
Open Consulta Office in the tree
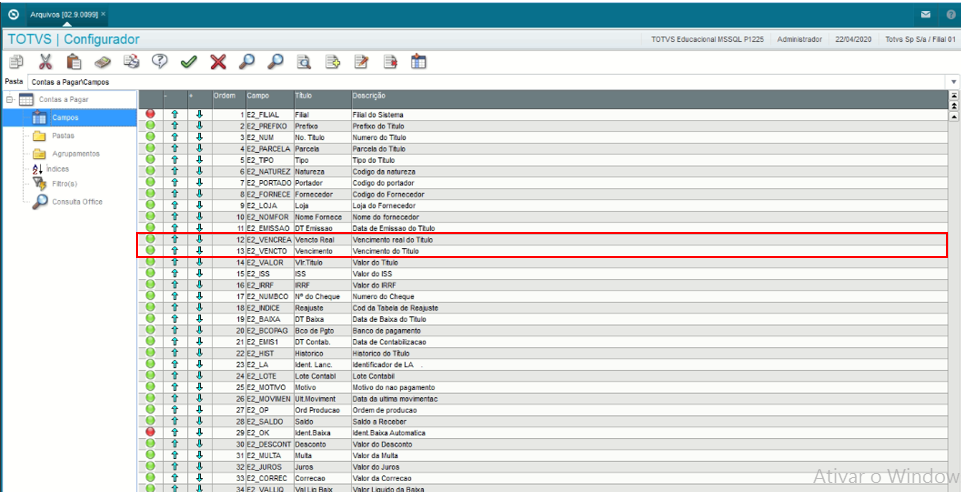point(77,202)
